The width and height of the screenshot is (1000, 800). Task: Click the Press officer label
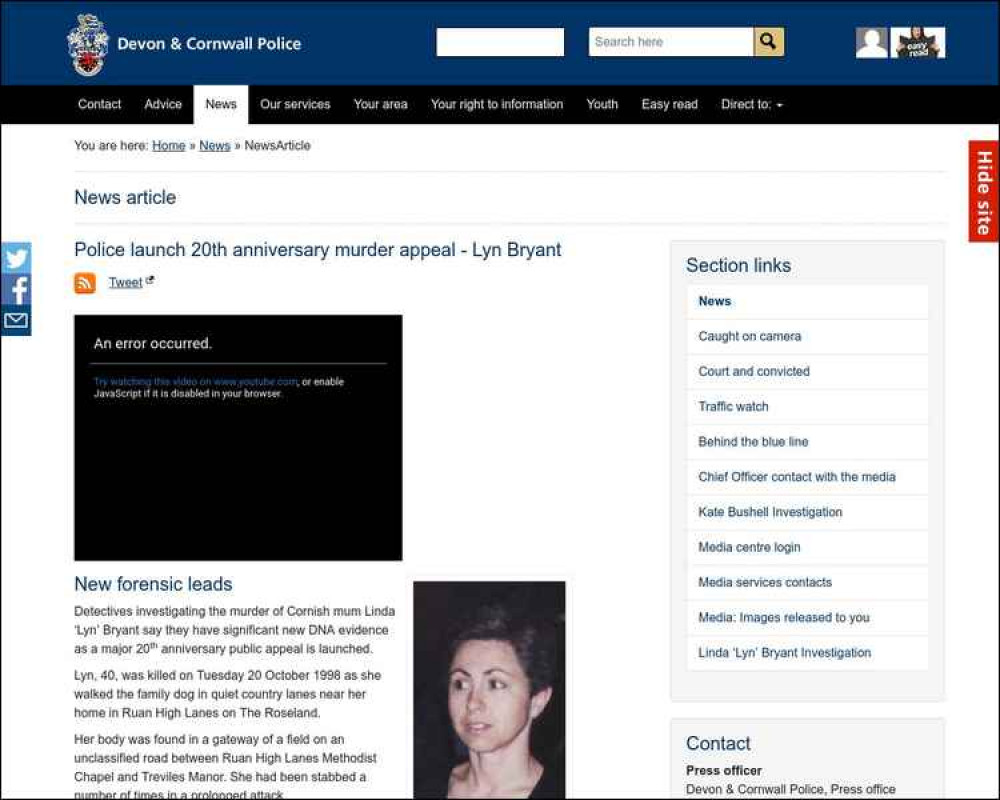[724, 770]
